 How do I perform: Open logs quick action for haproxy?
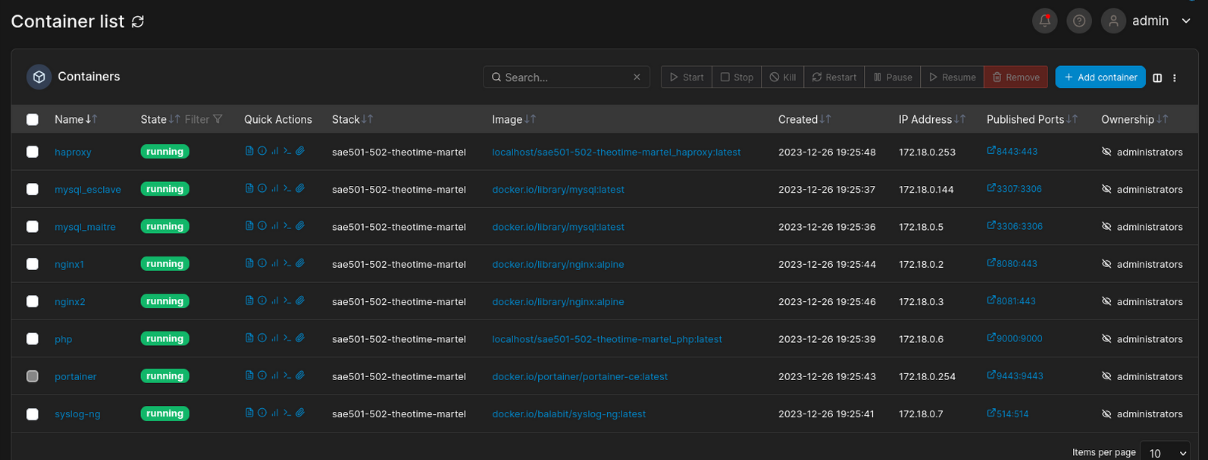[x=250, y=151]
